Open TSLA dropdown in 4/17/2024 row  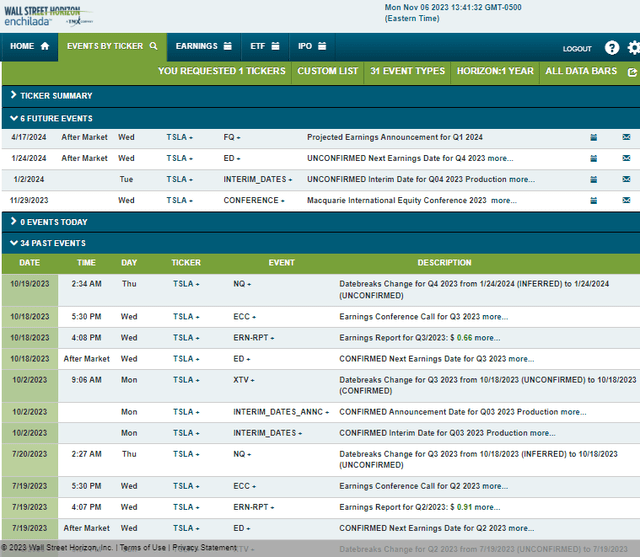pos(180,138)
